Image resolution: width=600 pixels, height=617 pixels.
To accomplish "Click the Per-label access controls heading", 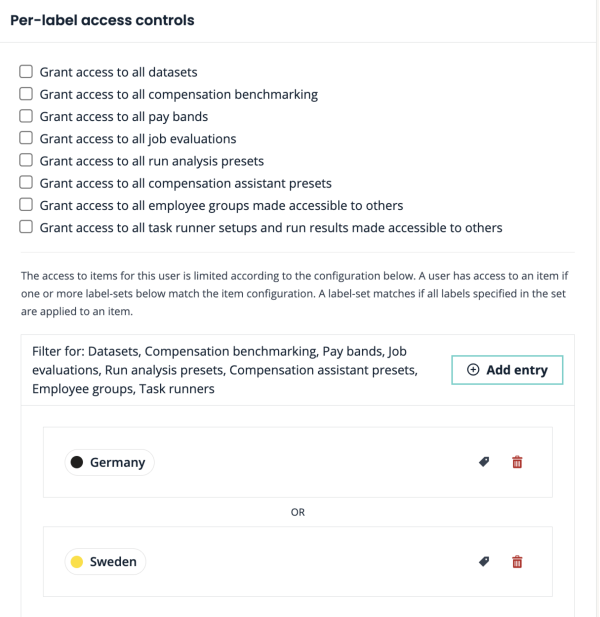I will pyautogui.click(x=102, y=20).
